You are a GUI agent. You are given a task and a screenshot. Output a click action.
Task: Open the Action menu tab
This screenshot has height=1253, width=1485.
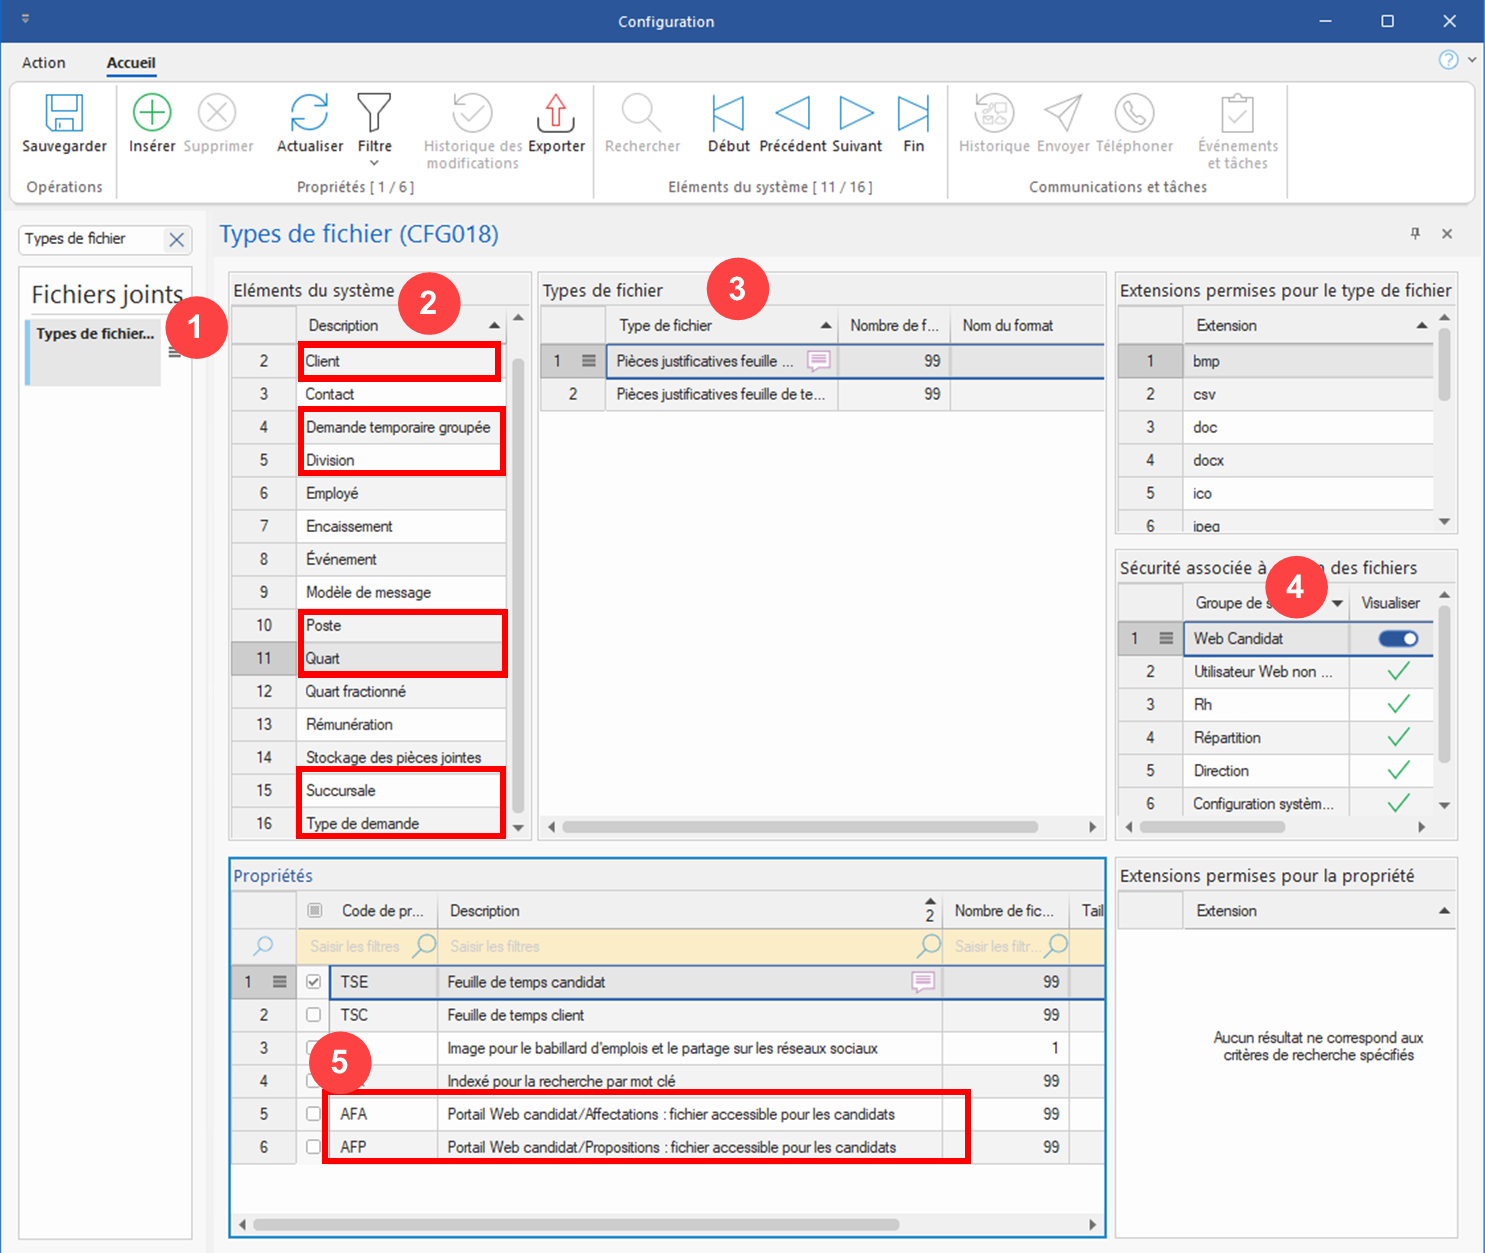44,63
